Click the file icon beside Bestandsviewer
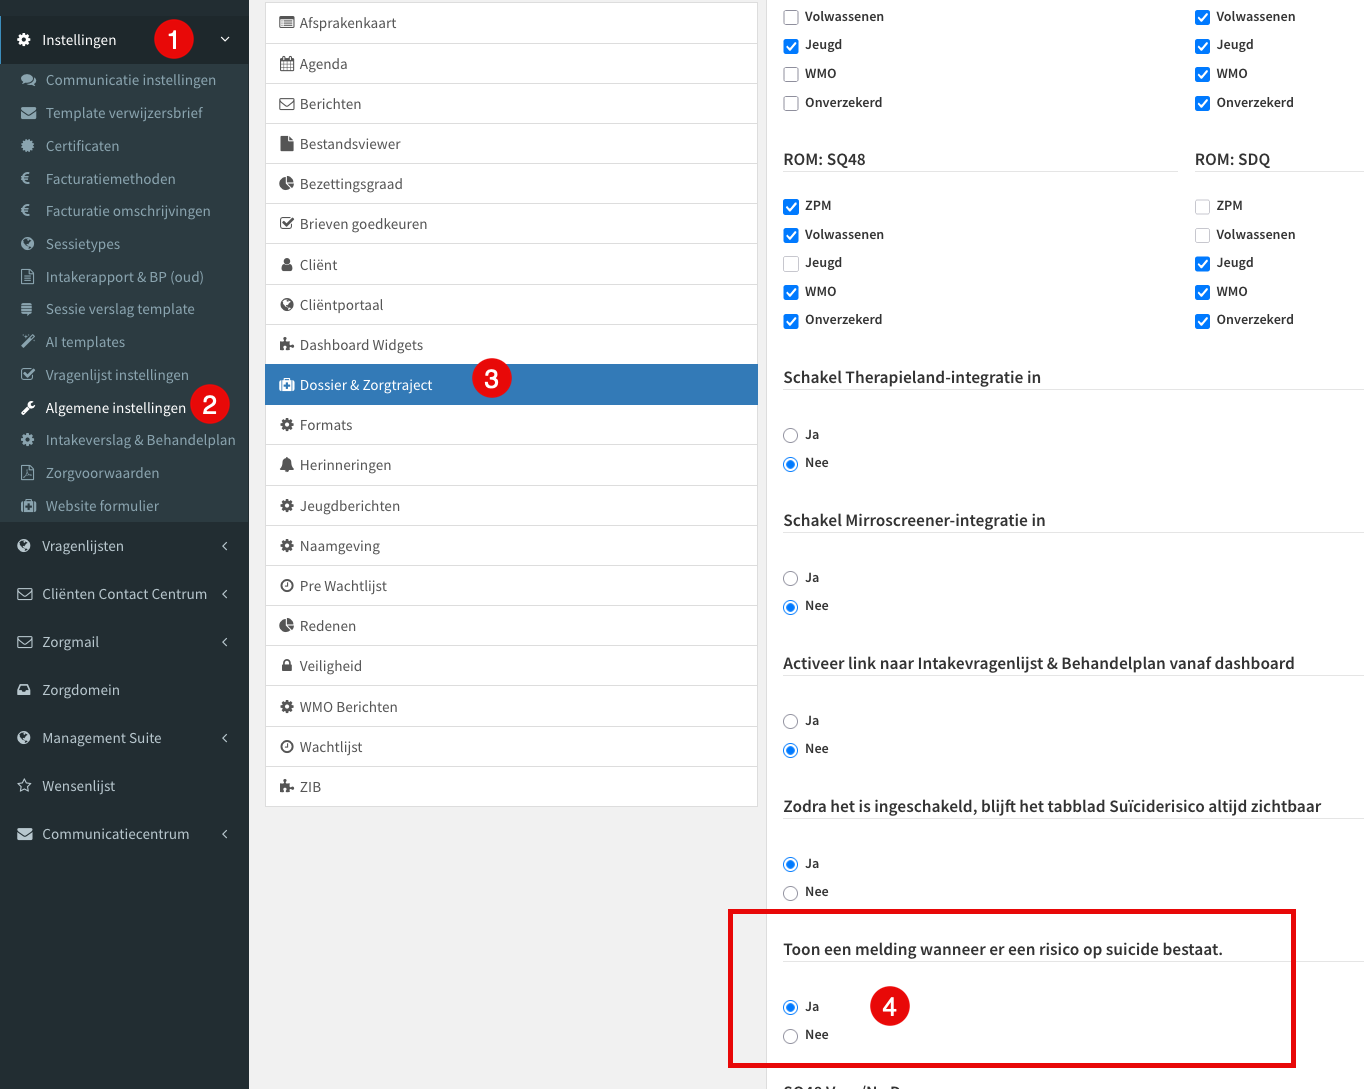The image size is (1364, 1089). 287,144
